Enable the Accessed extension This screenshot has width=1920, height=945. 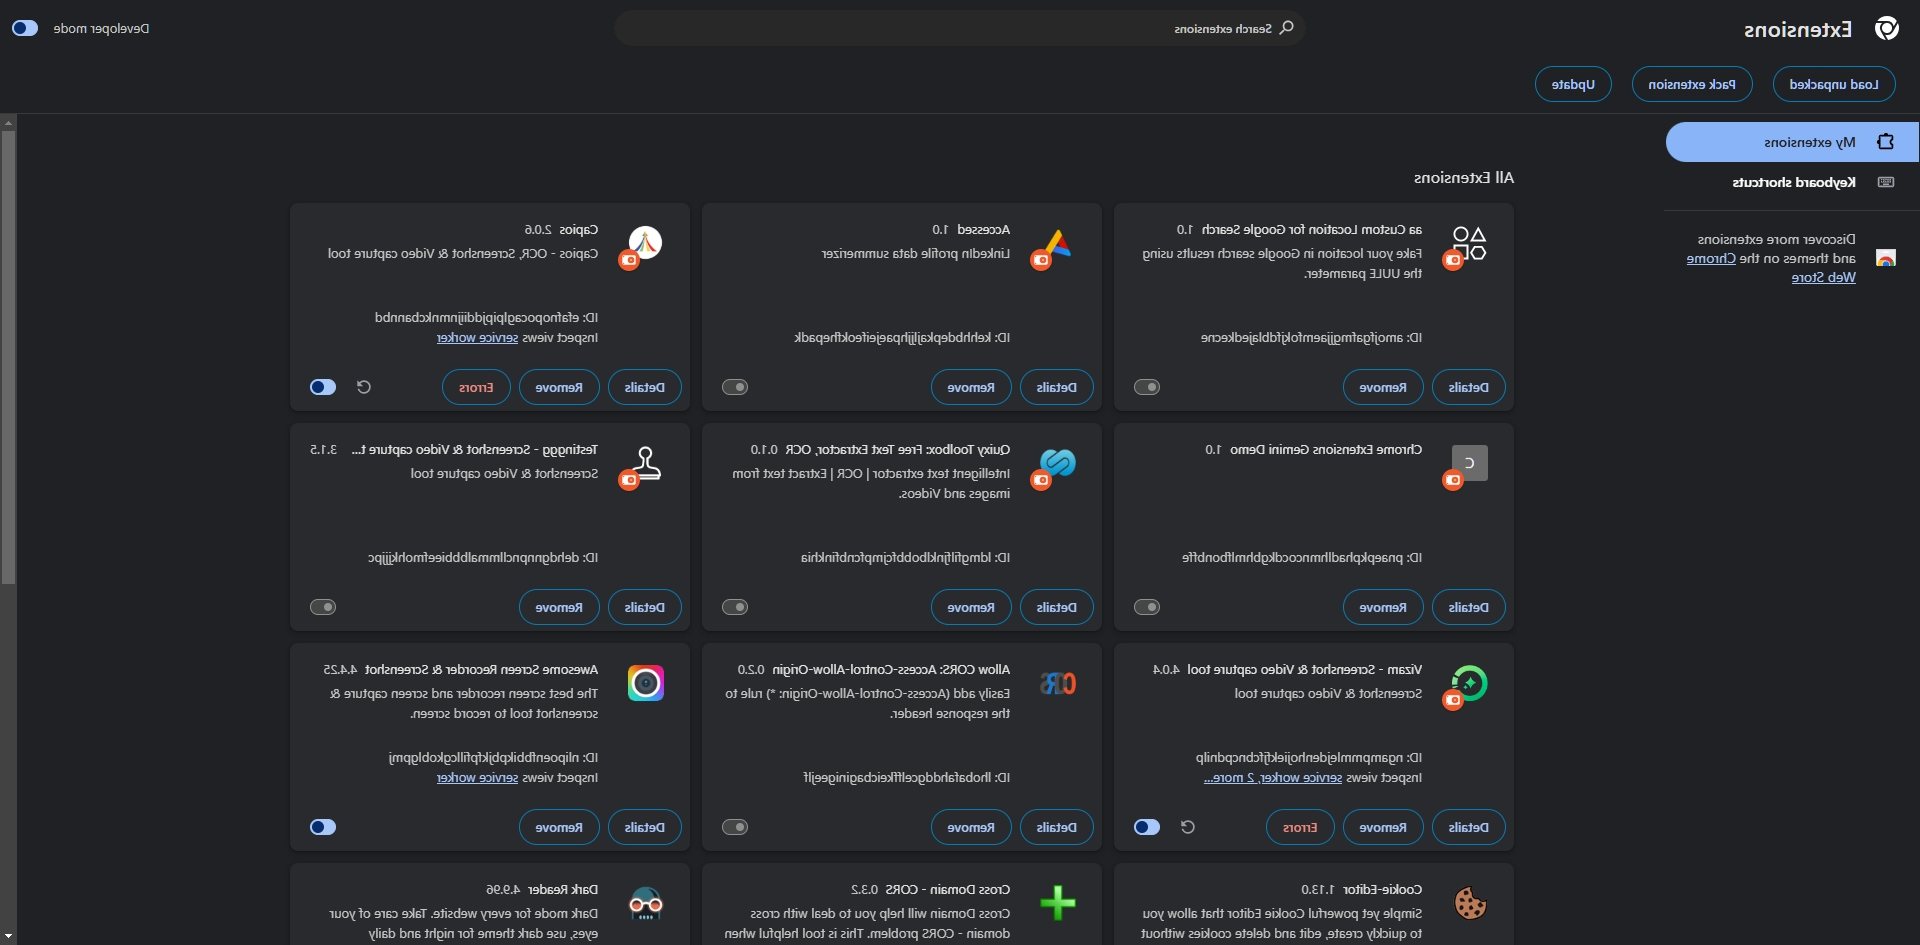click(735, 387)
